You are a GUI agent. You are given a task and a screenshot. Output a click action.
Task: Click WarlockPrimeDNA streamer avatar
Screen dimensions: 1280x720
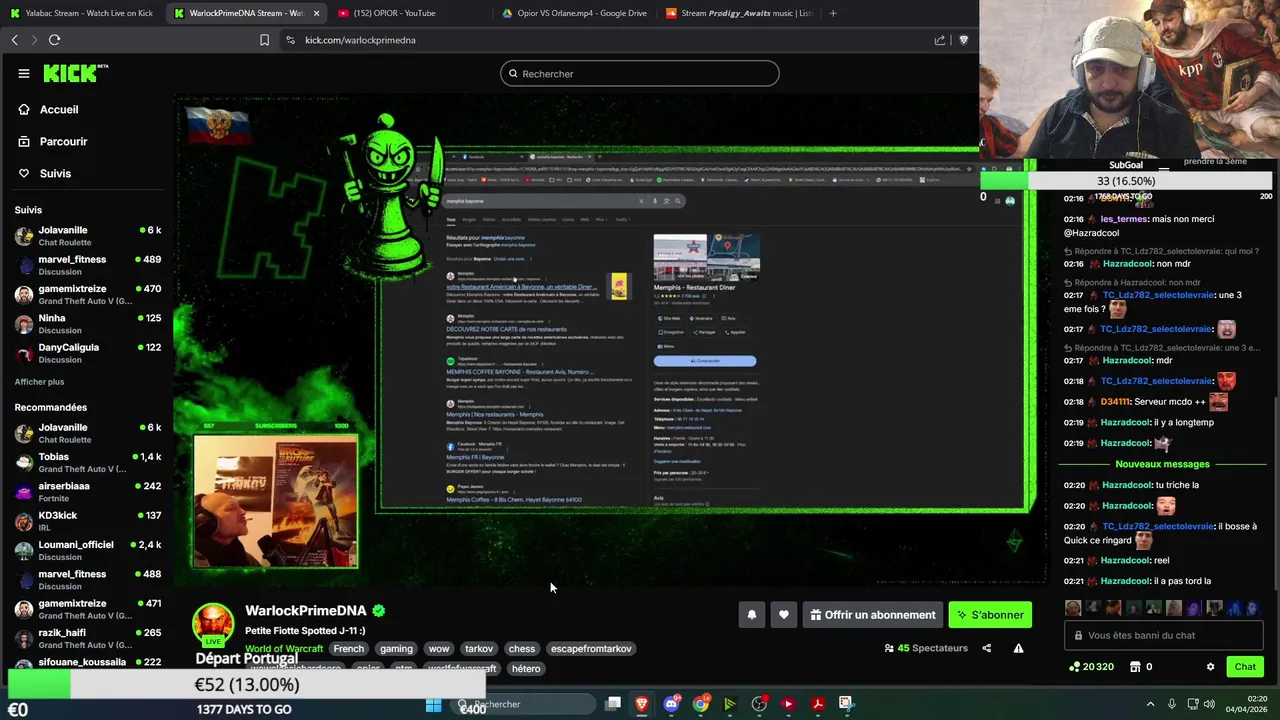click(213, 624)
